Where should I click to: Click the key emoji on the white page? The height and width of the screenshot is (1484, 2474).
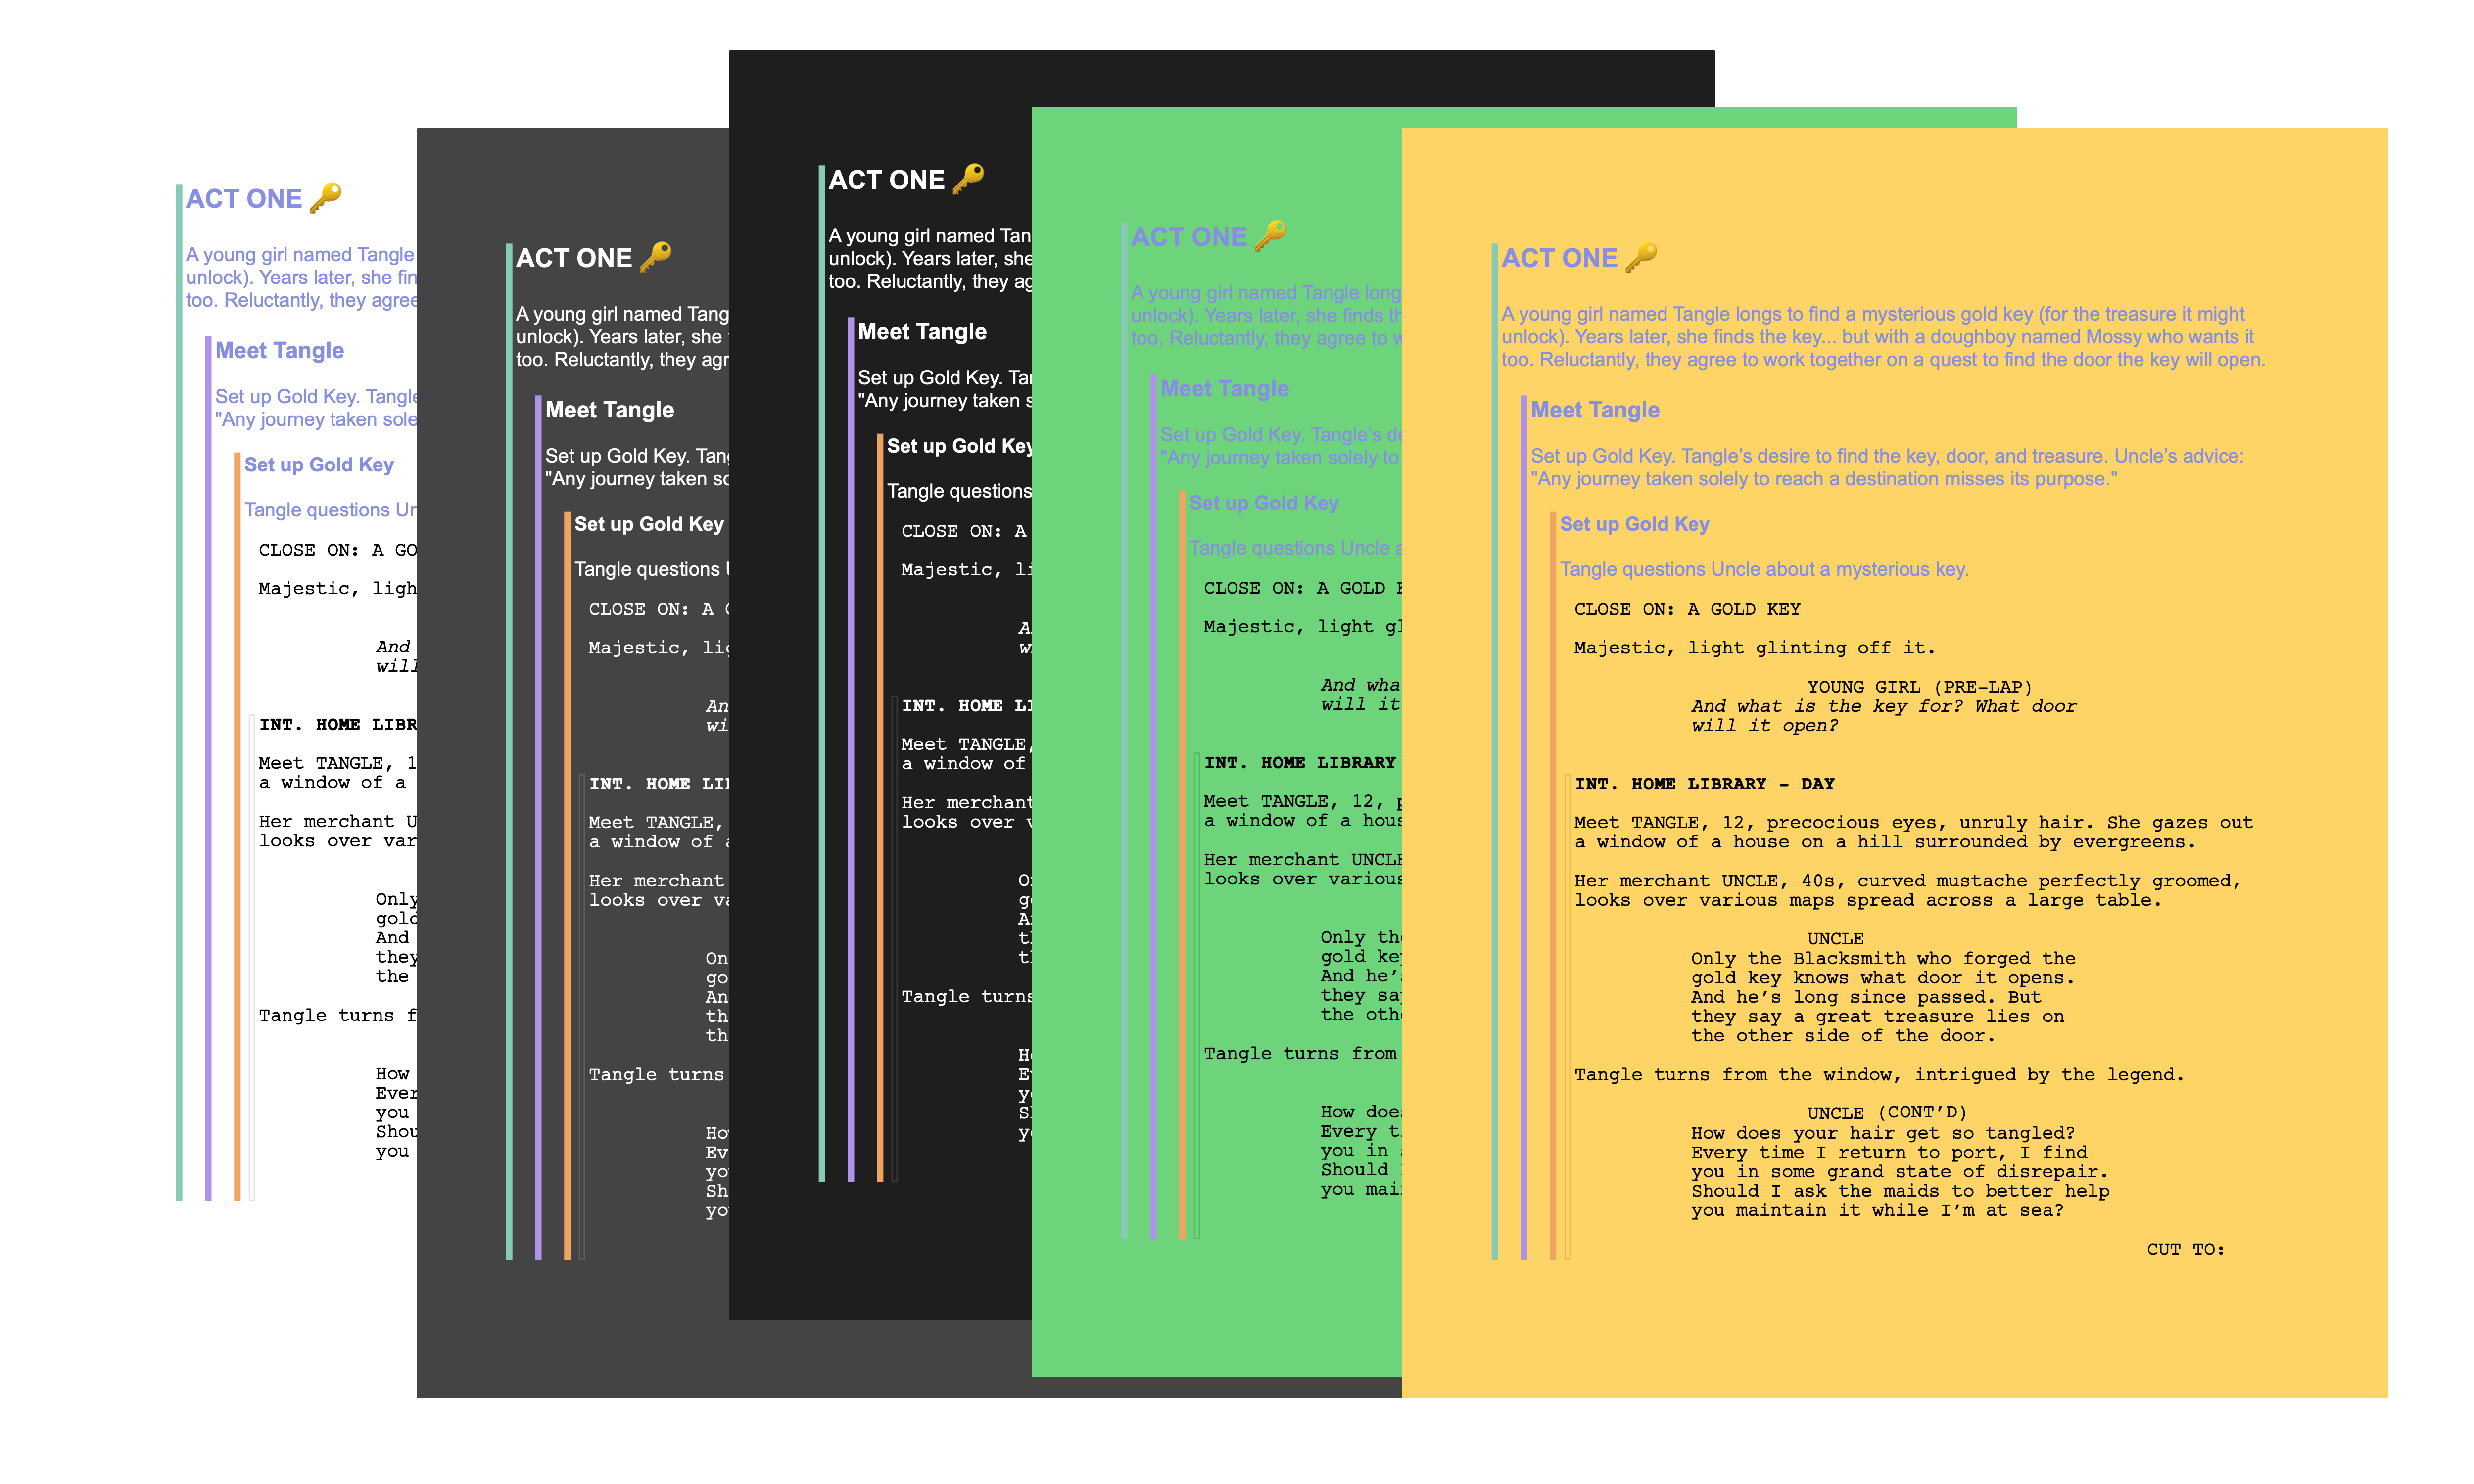pyautogui.click(x=326, y=198)
